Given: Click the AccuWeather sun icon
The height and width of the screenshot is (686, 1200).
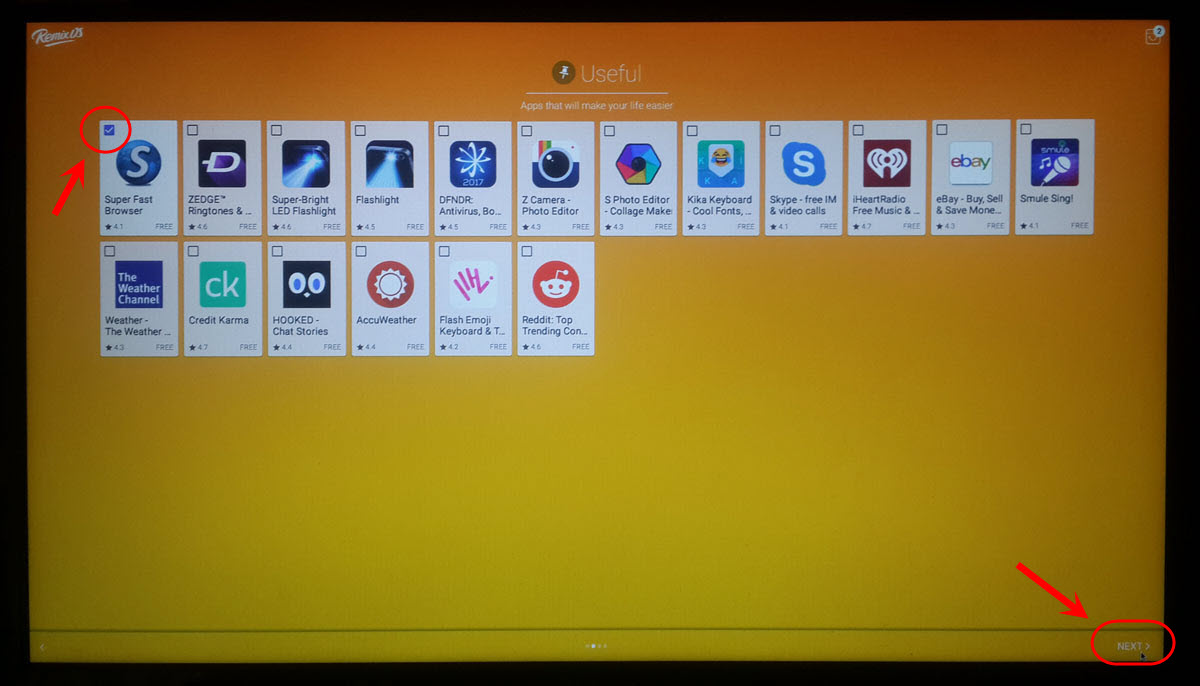Looking at the screenshot, I should 389,285.
